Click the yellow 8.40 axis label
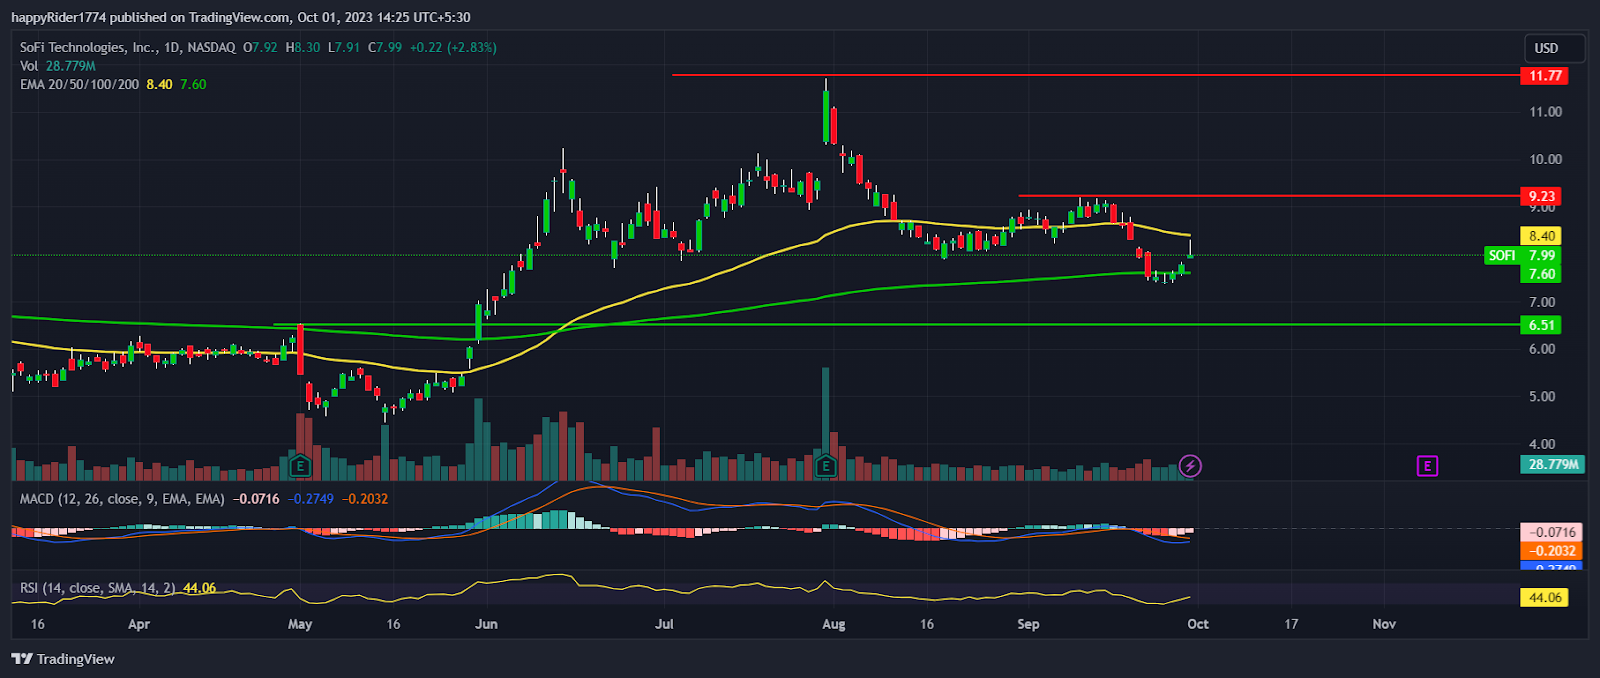The height and width of the screenshot is (678, 1600). point(1540,236)
